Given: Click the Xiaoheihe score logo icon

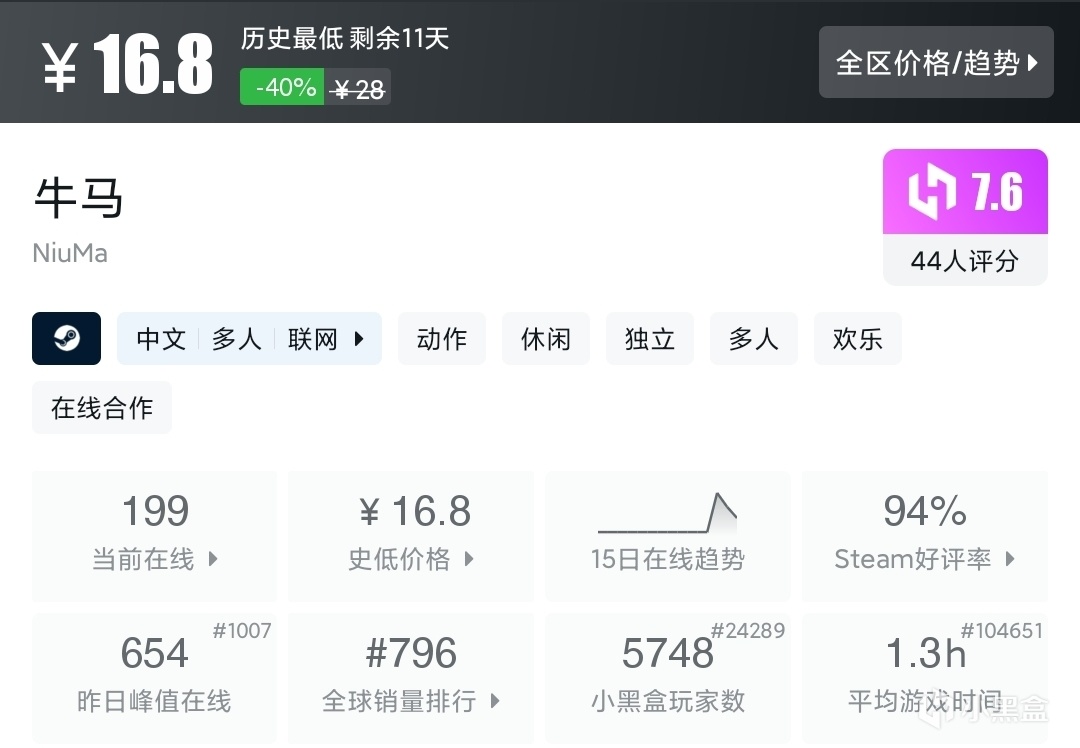Looking at the screenshot, I should point(931,192).
